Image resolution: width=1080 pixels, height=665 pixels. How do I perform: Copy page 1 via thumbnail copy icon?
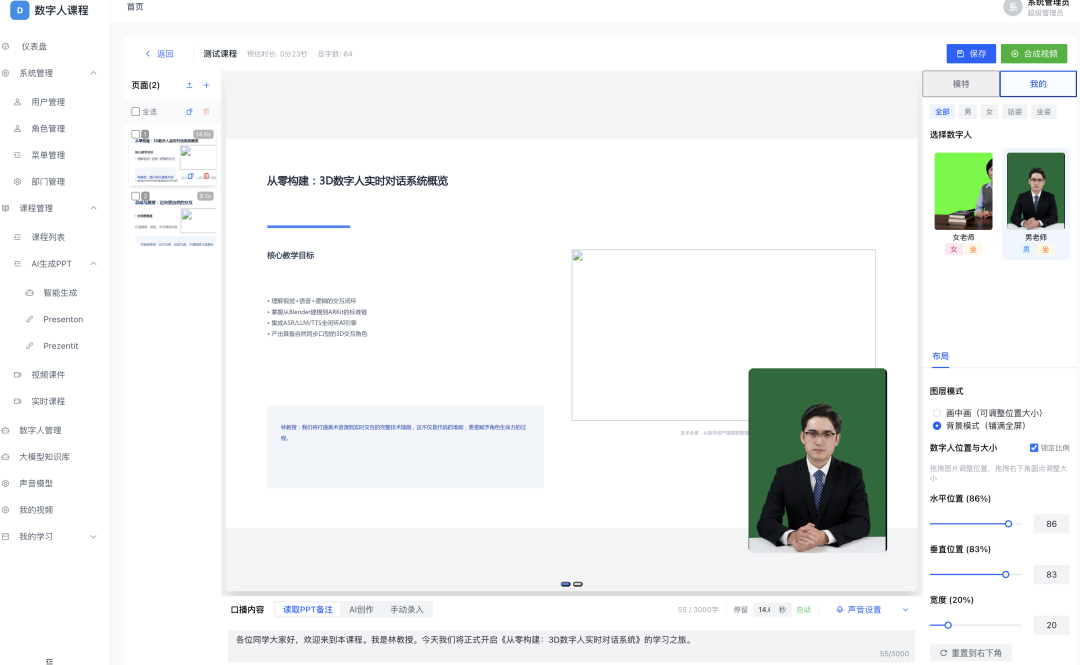pos(191,176)
